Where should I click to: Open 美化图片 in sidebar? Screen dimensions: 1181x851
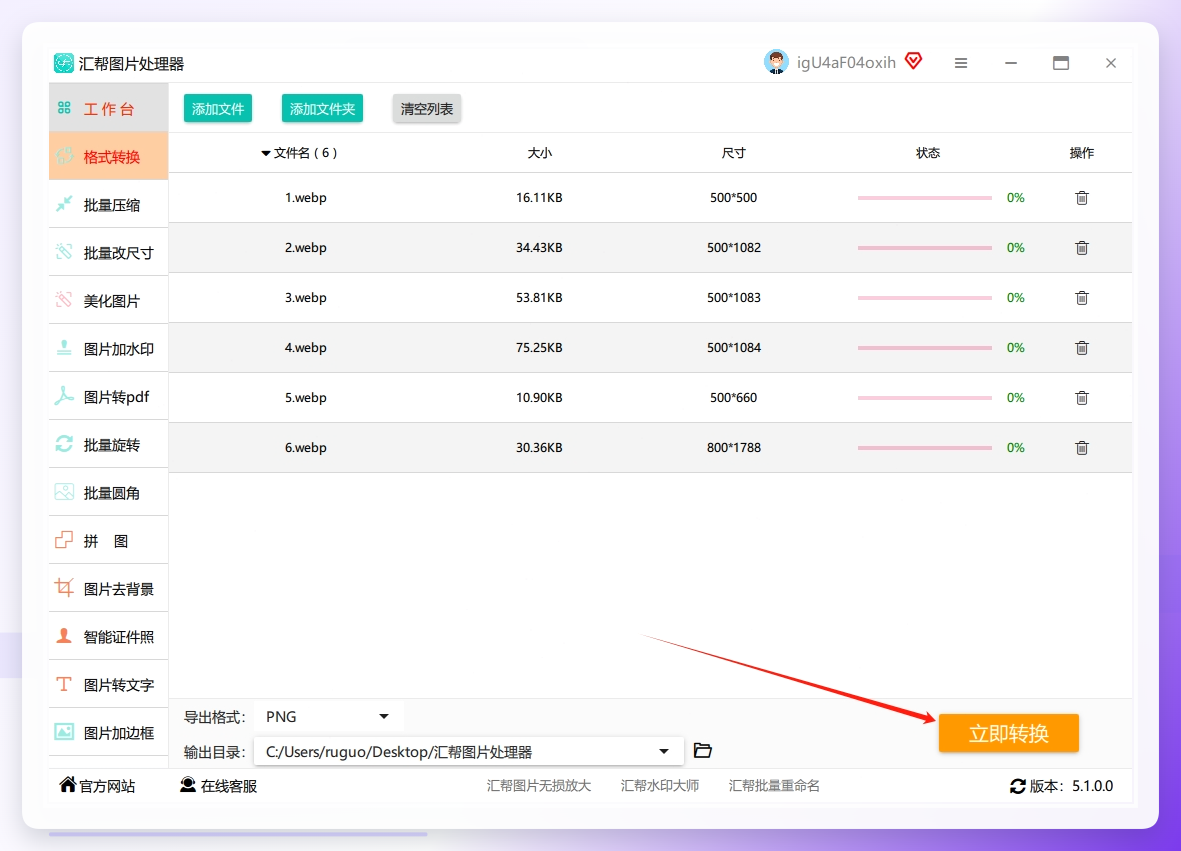pos(108,300)
